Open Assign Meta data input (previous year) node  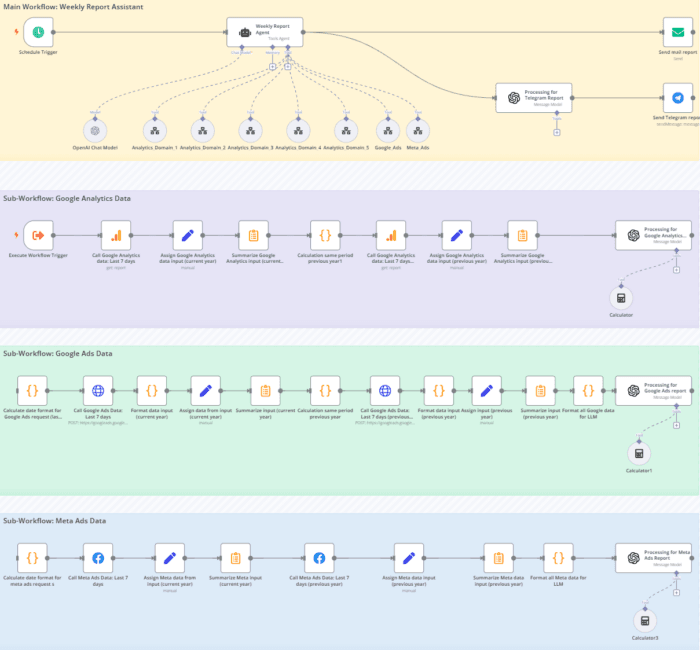409,558
